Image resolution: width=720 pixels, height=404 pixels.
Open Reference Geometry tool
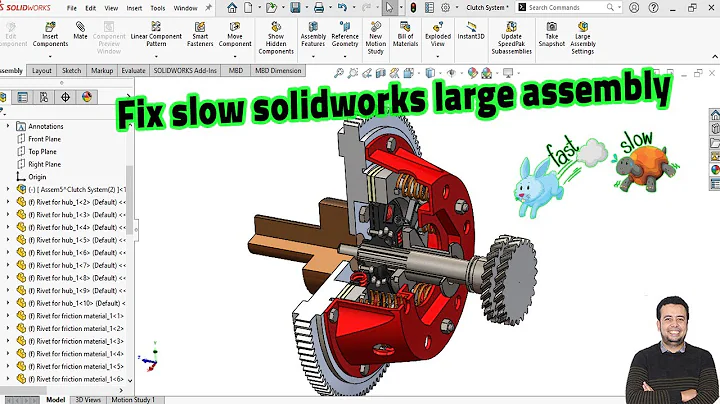coord(345,34)
